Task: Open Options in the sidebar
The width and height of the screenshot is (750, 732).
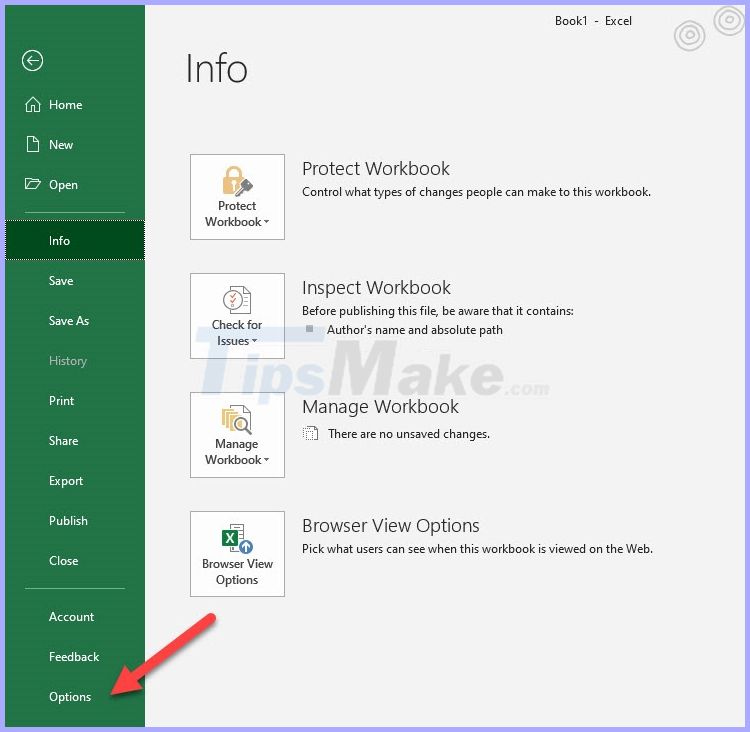Action: point(70,697)
